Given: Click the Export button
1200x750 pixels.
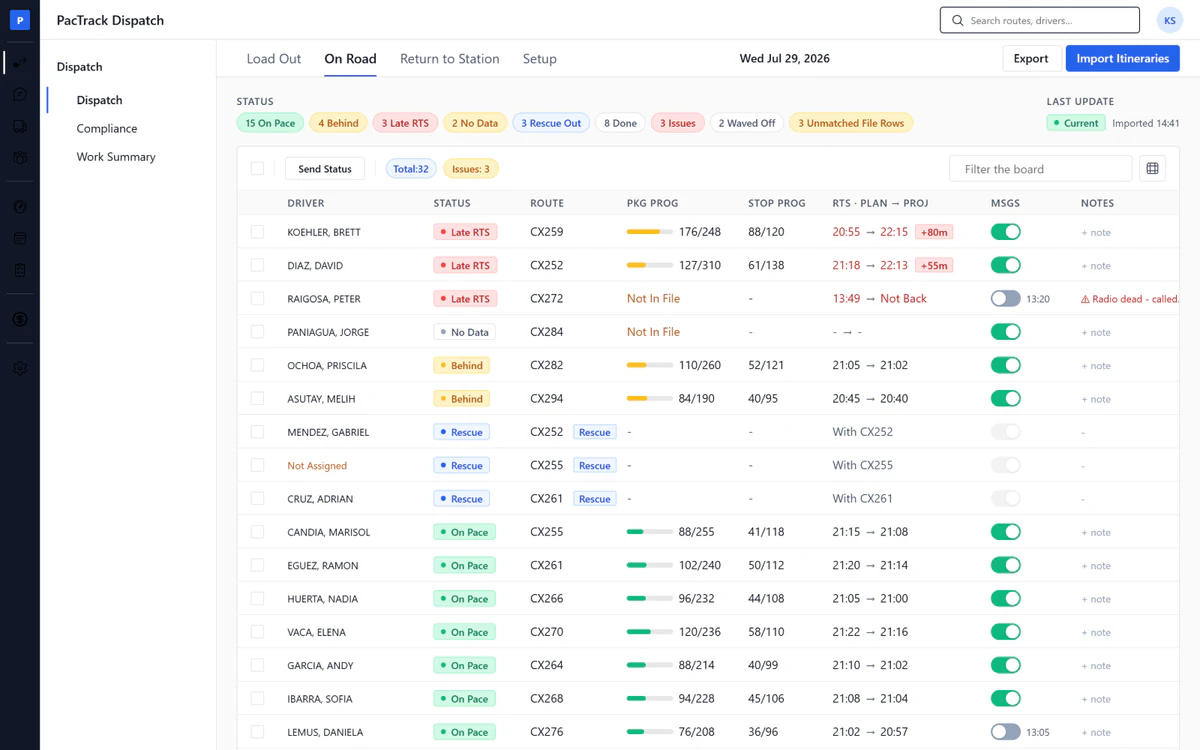Looking at the screenshot, I should pyautogui.click(x=1031, y=59).
